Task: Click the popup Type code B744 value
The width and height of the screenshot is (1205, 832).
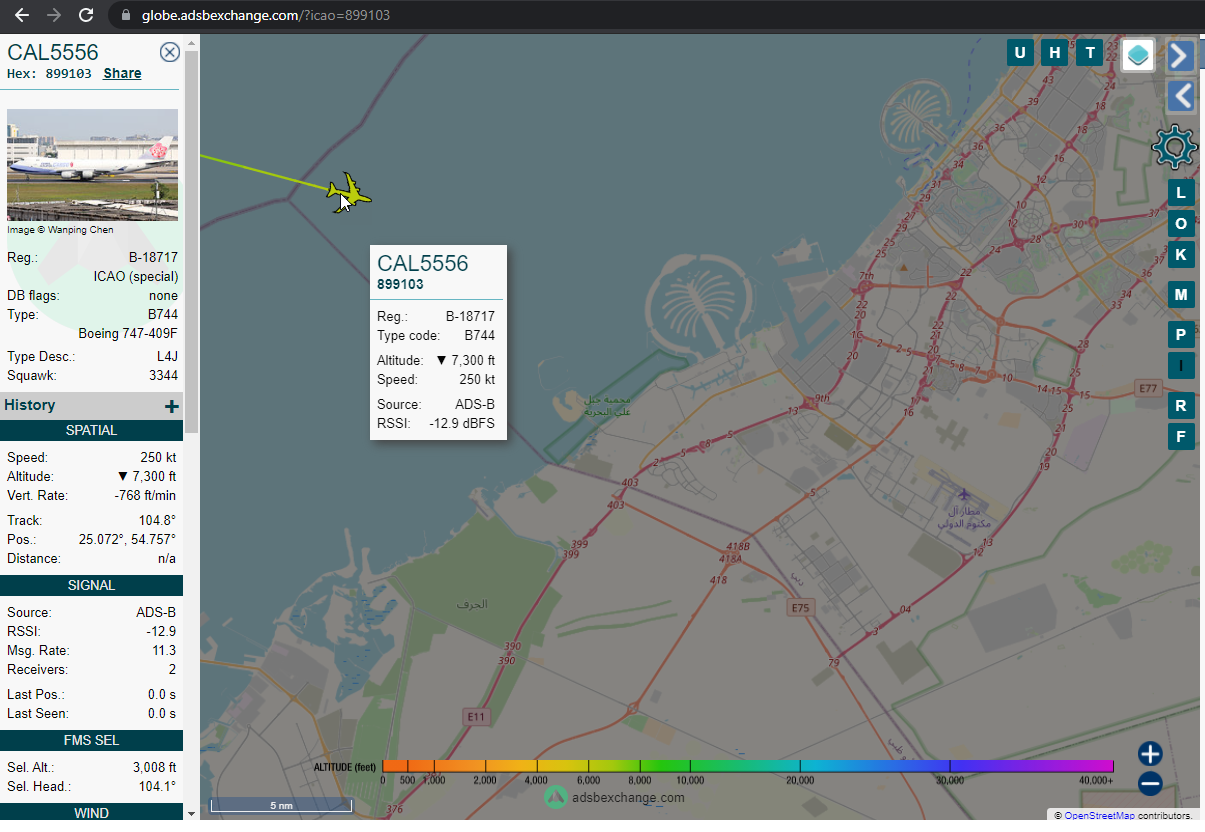Action: (x=479, y=336)
